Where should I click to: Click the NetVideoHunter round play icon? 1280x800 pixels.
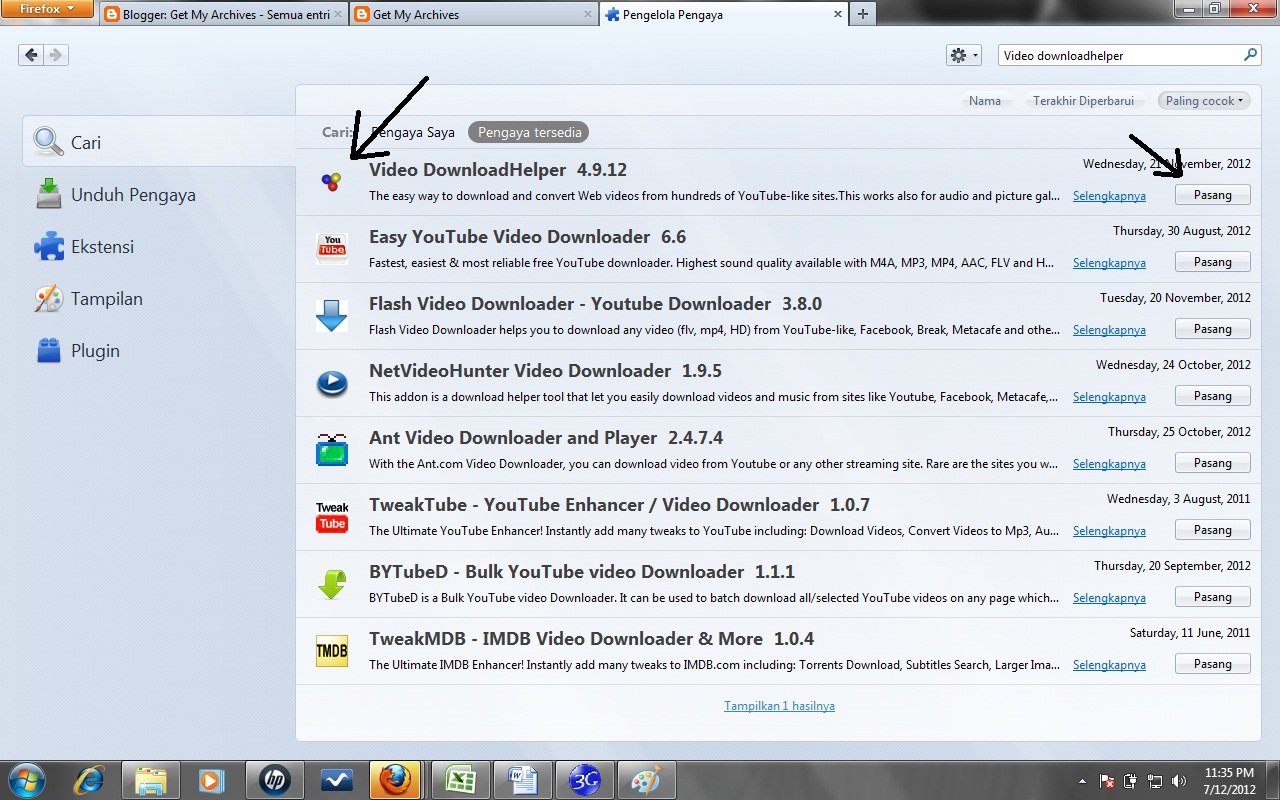pos(332,383)
